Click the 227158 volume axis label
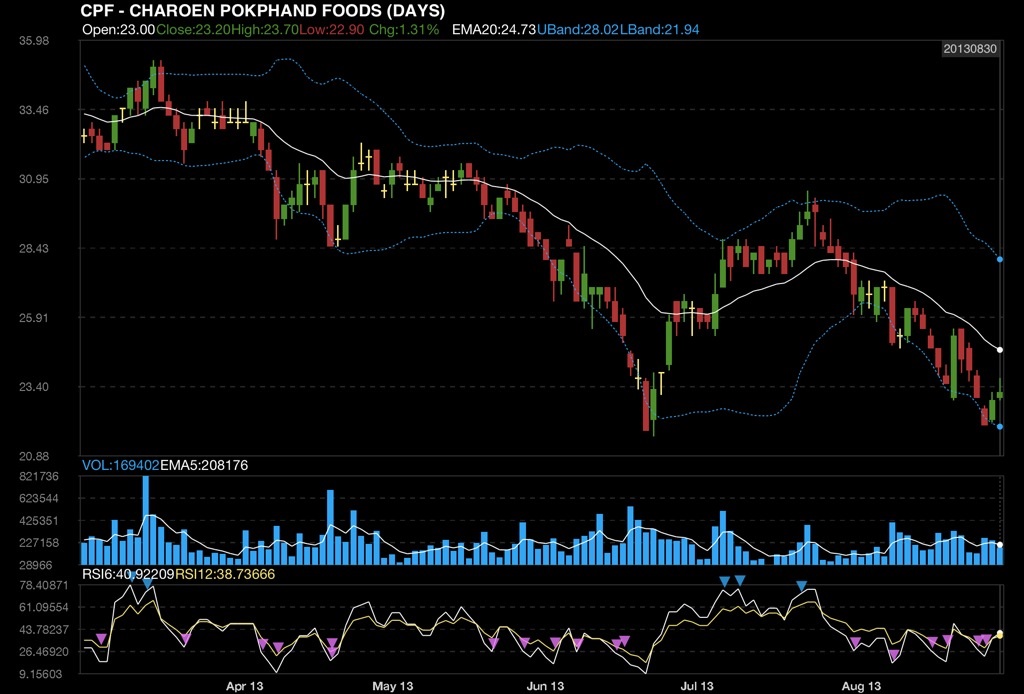Image resolution: width=1024 pixels, height=694 pixels. [39, 543]
